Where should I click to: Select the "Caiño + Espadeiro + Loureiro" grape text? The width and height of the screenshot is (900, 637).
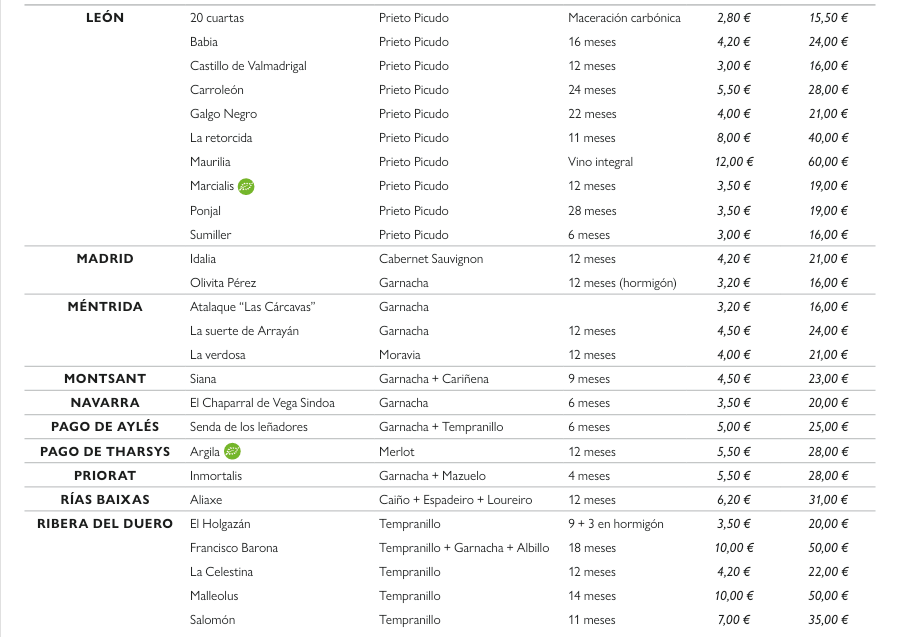(455, 500)
